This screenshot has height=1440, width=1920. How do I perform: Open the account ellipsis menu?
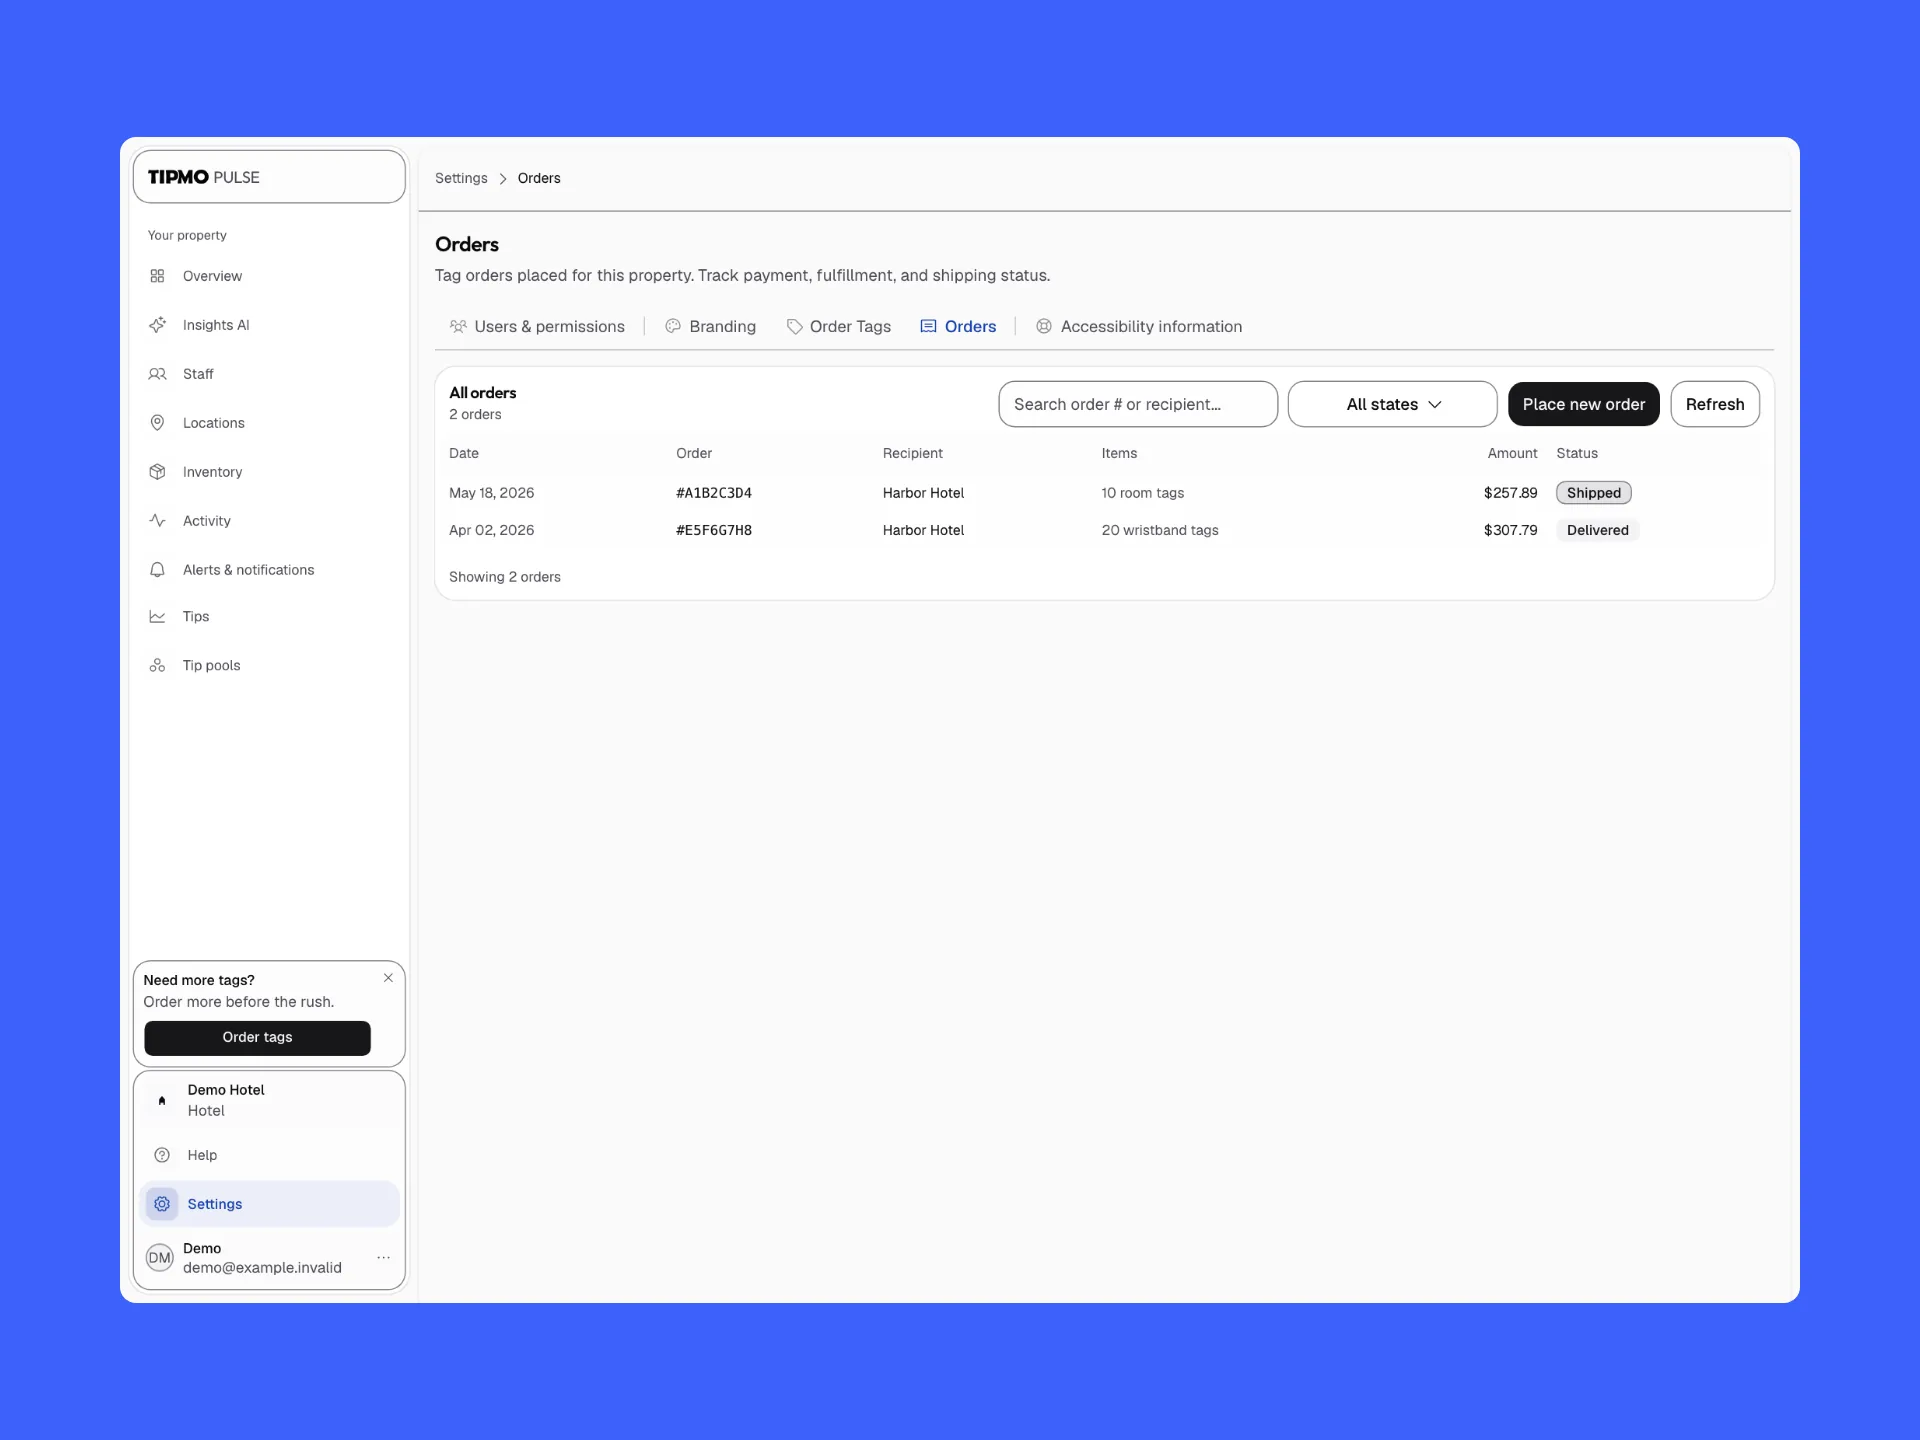click(x=384, y=1258)
